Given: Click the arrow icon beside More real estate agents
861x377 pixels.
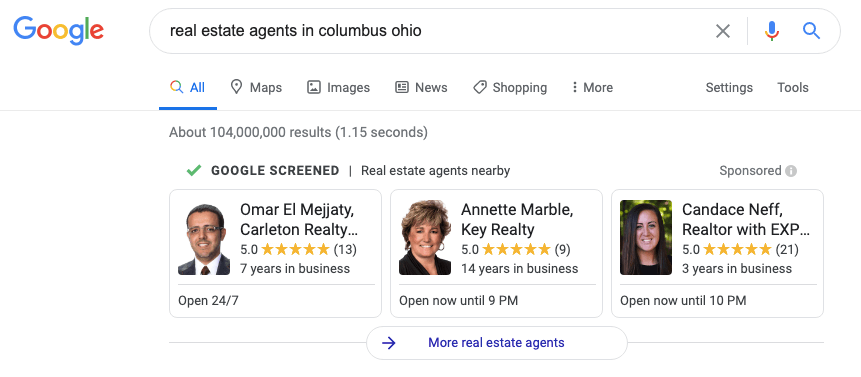Looking at the screenshot, I should point(389,343).
